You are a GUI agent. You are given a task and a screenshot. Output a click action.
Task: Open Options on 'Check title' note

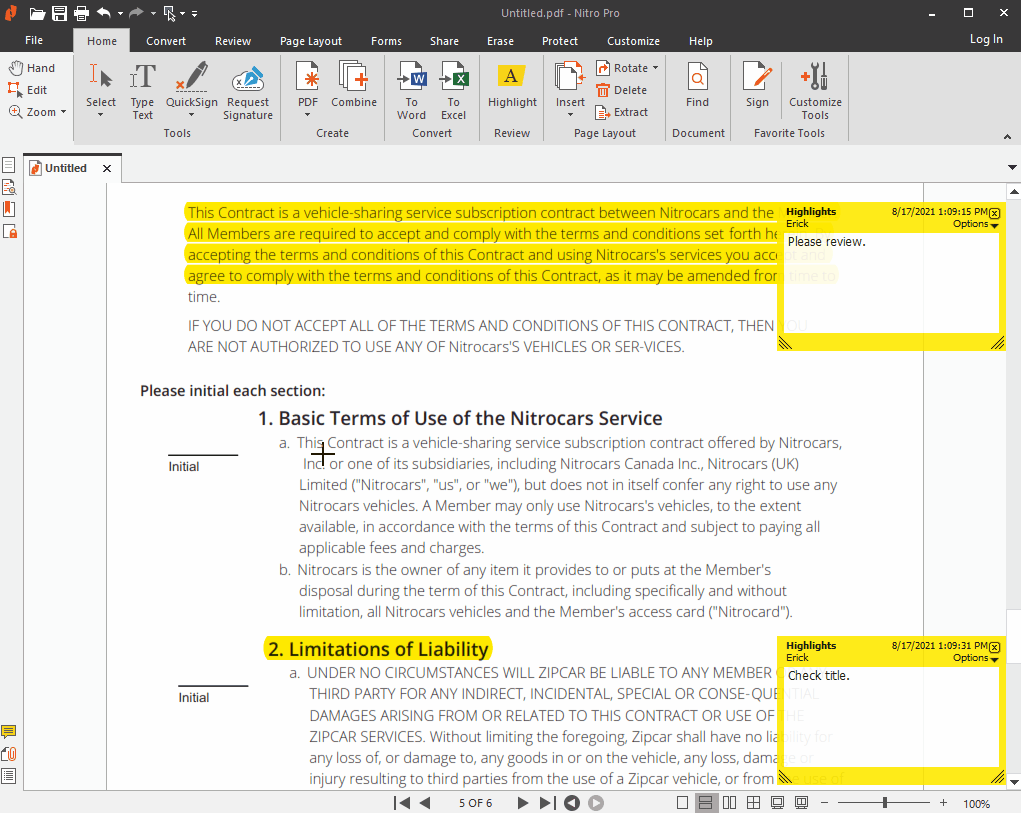pyautogui.click(x=975, y=658)
